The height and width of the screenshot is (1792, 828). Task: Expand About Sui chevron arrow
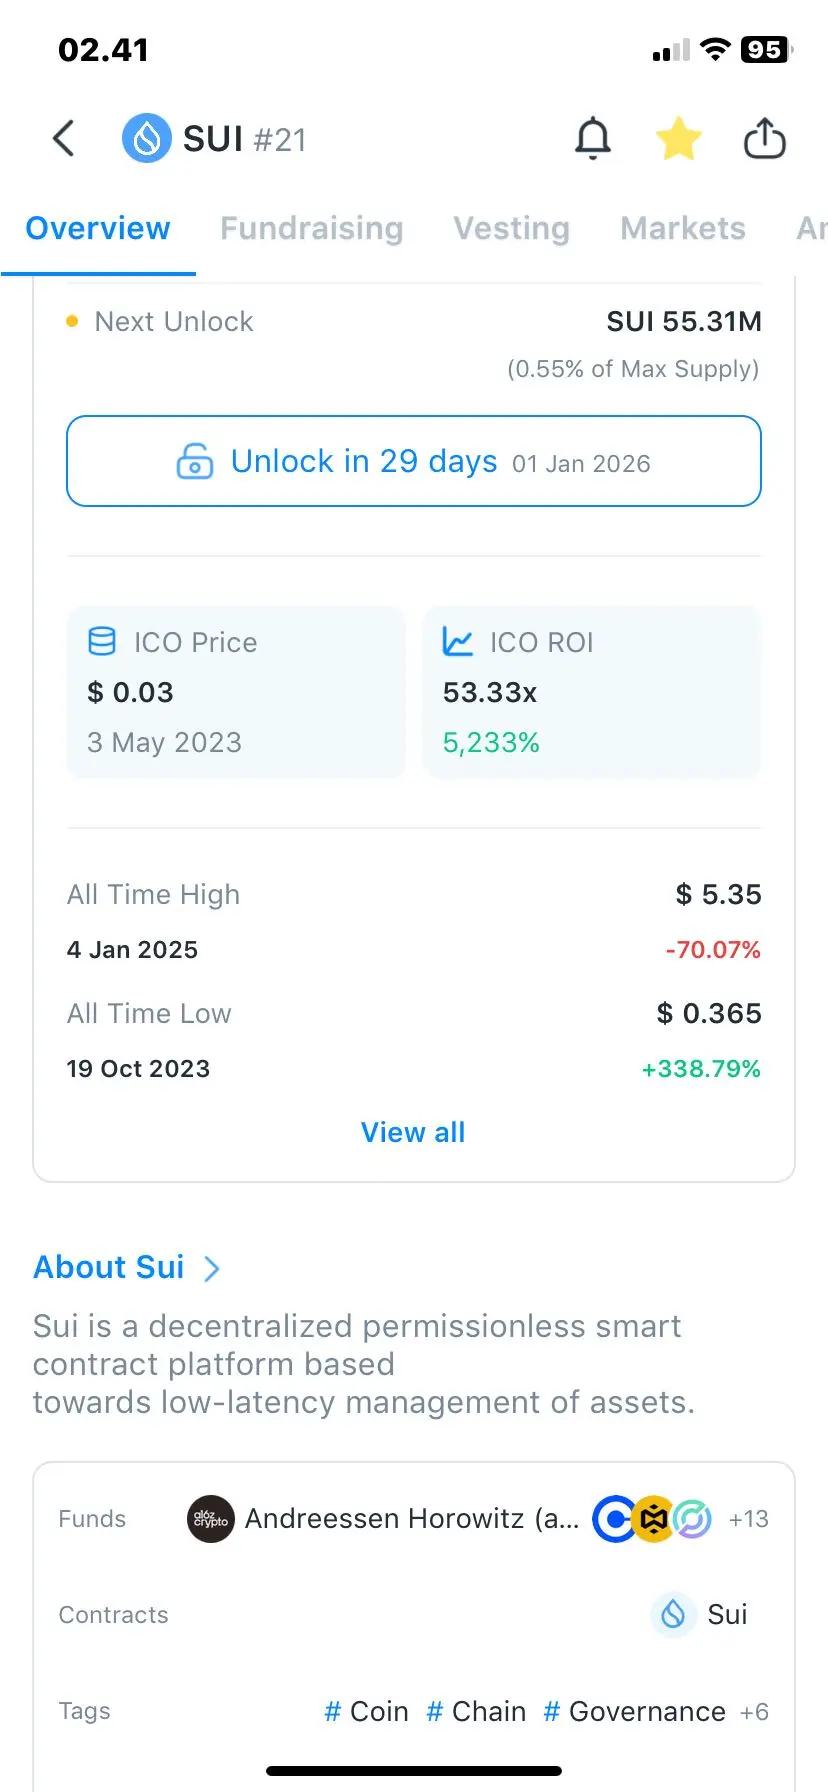(x=212, y=1268)
